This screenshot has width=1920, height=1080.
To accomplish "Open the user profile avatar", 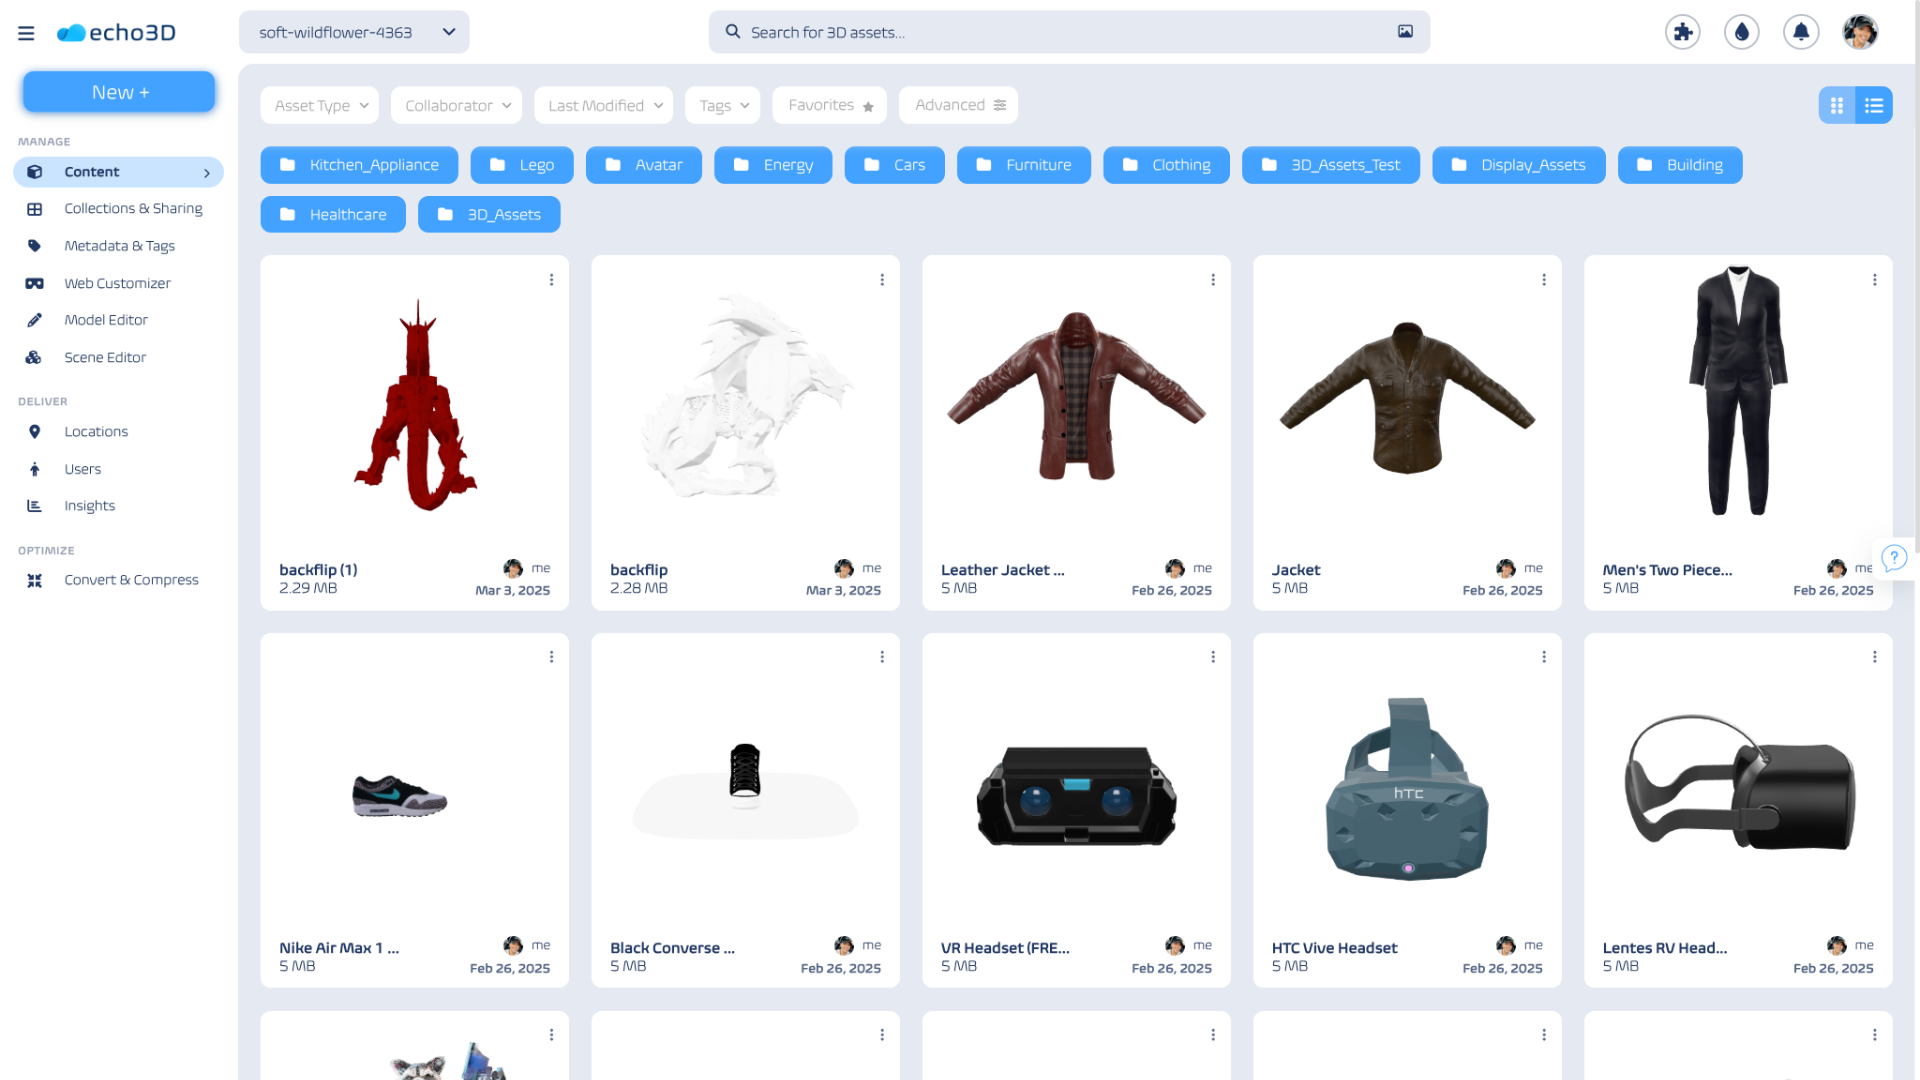I will tap(1860, 32).
